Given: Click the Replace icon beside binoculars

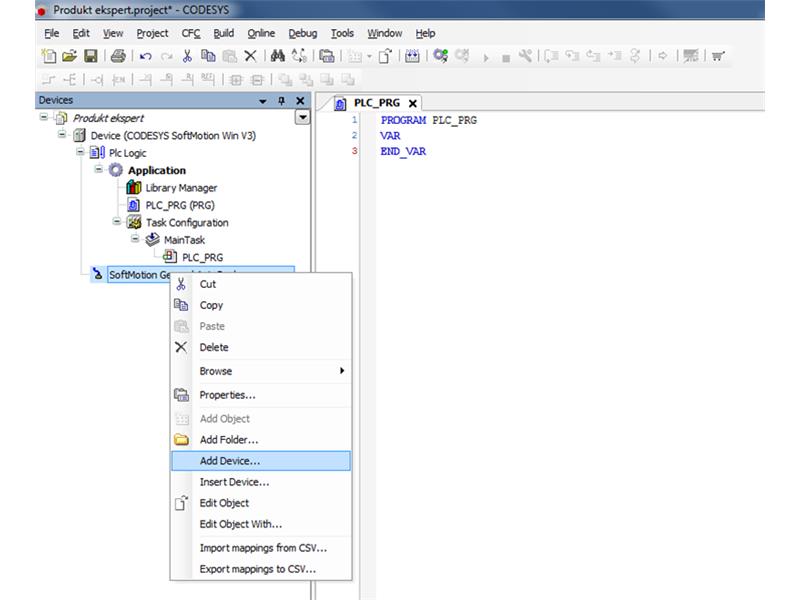Looking at the screenshot, I should pyautogui.click(x=299, y=56).
